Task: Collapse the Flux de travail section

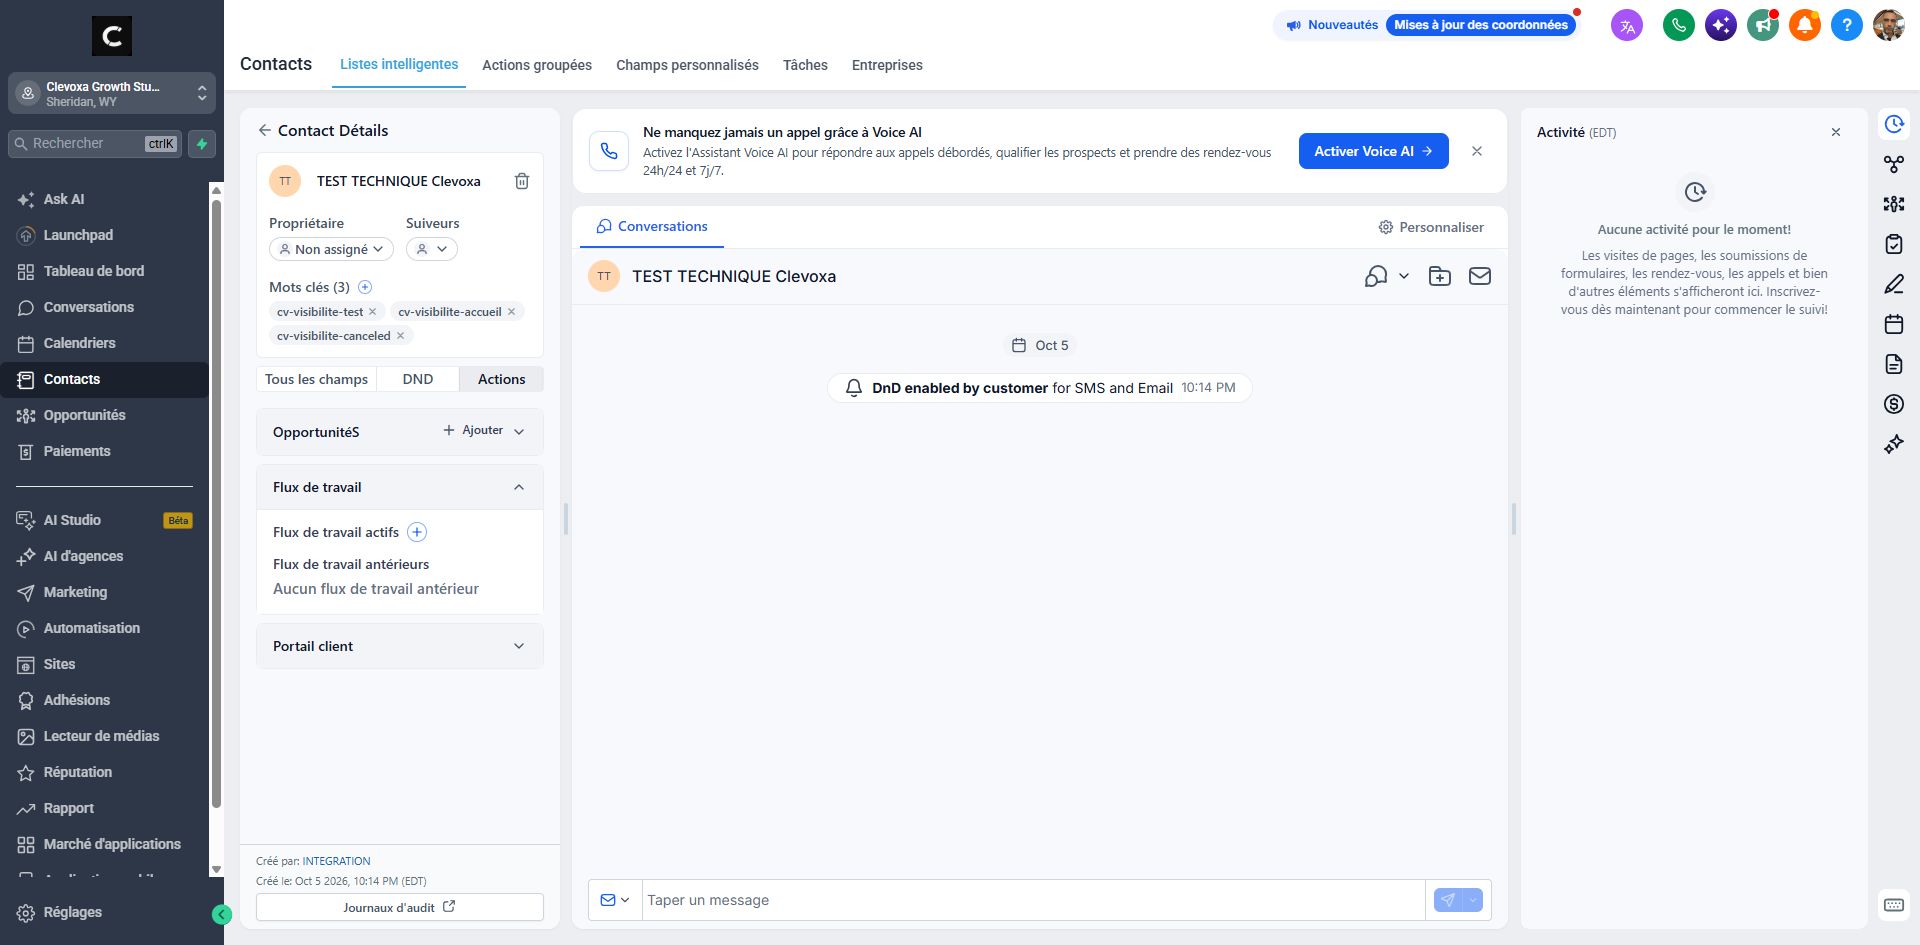Action: tap(519, 487)
